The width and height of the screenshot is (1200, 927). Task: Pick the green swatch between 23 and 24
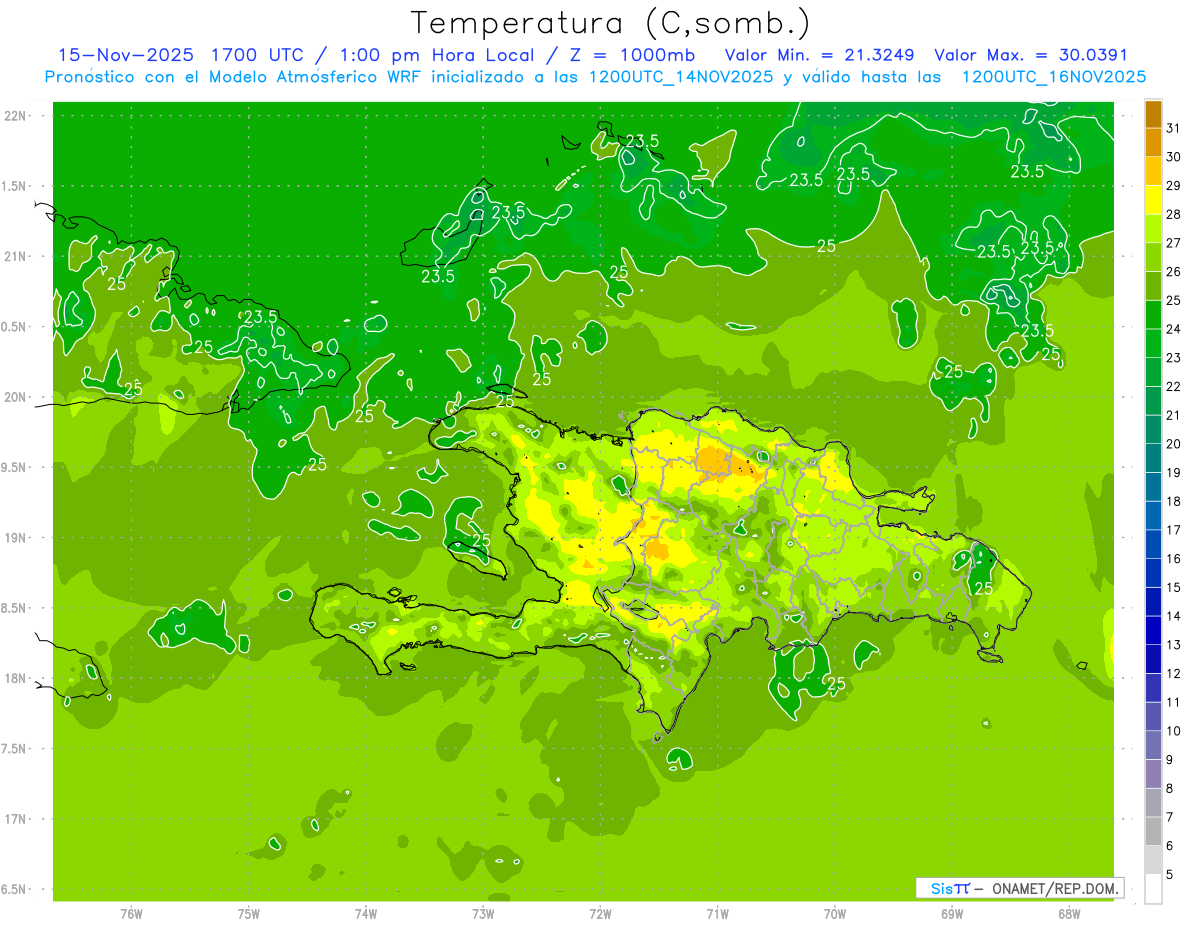pos(1153,344)
